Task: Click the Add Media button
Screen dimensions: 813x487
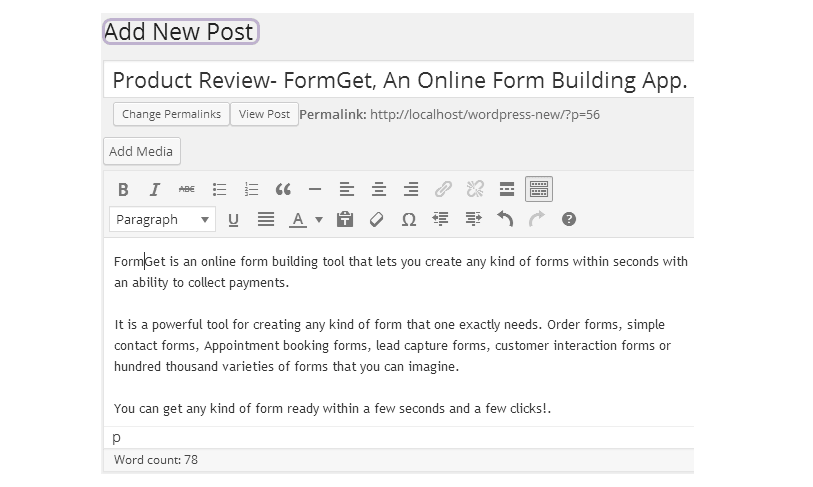Action: (x=142, y=151)
